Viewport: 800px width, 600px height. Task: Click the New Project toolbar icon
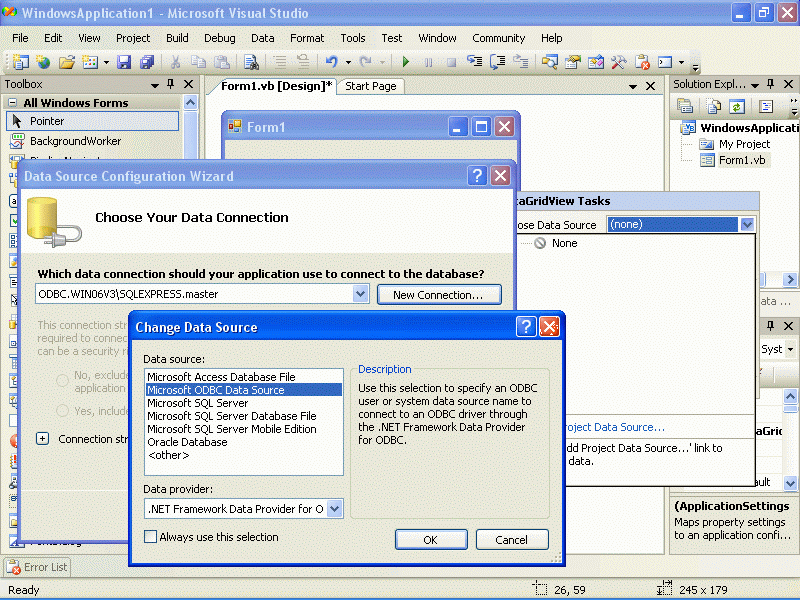[x=20, y=62]
